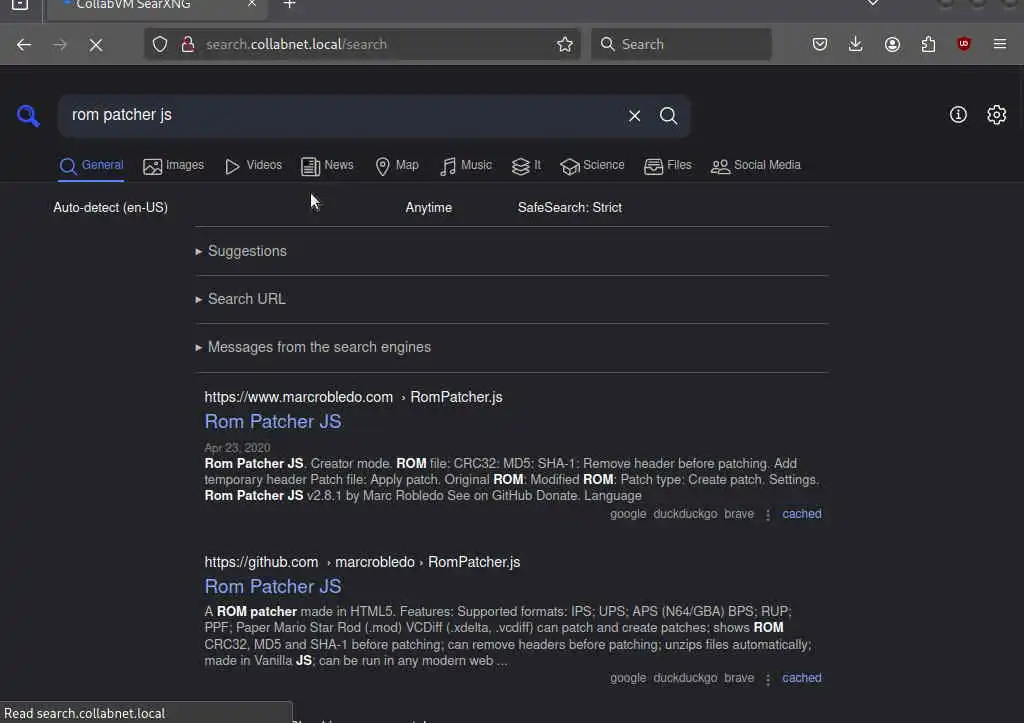Click the github.com result URL
The image size is (1024, 723).
362,562
